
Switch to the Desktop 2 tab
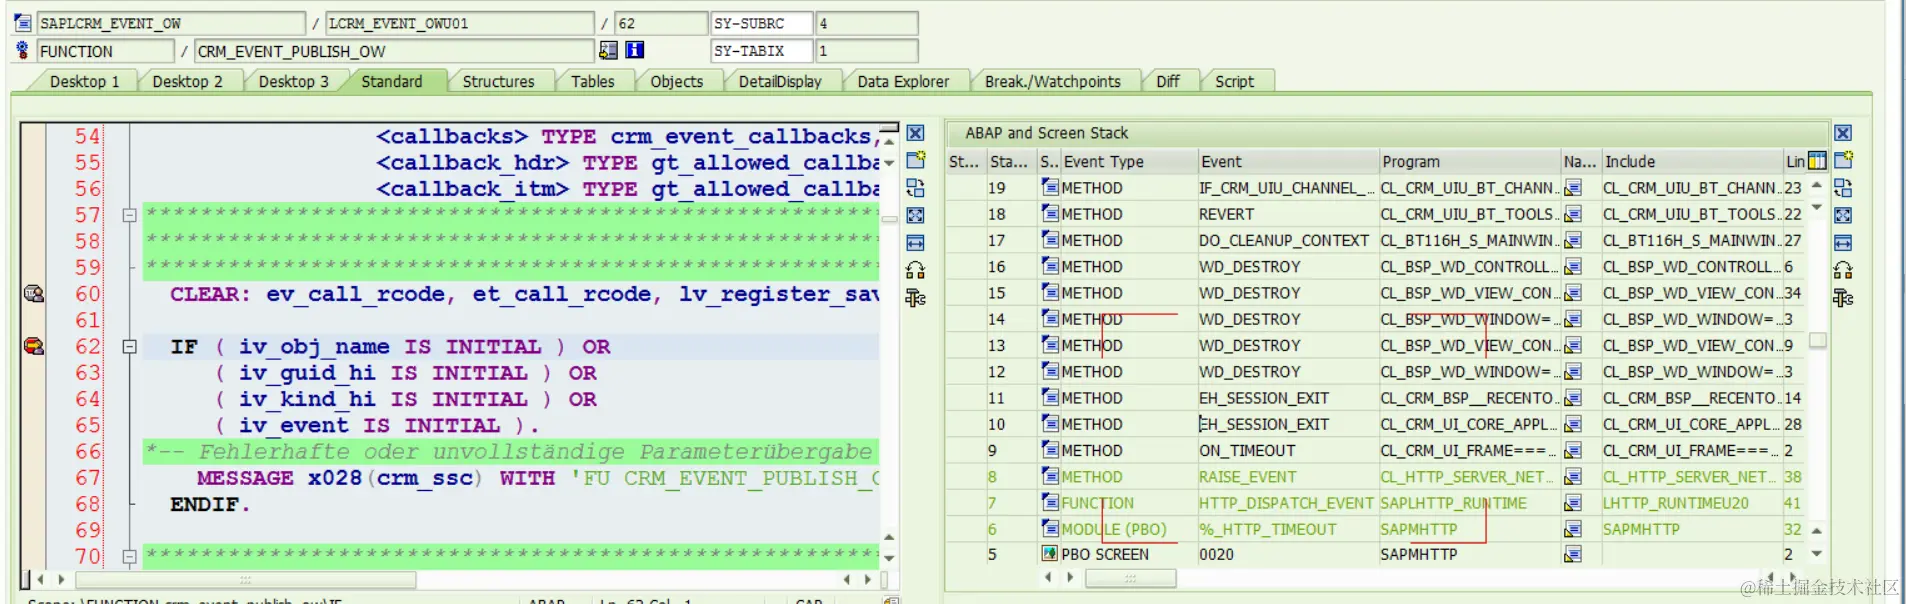187,82
